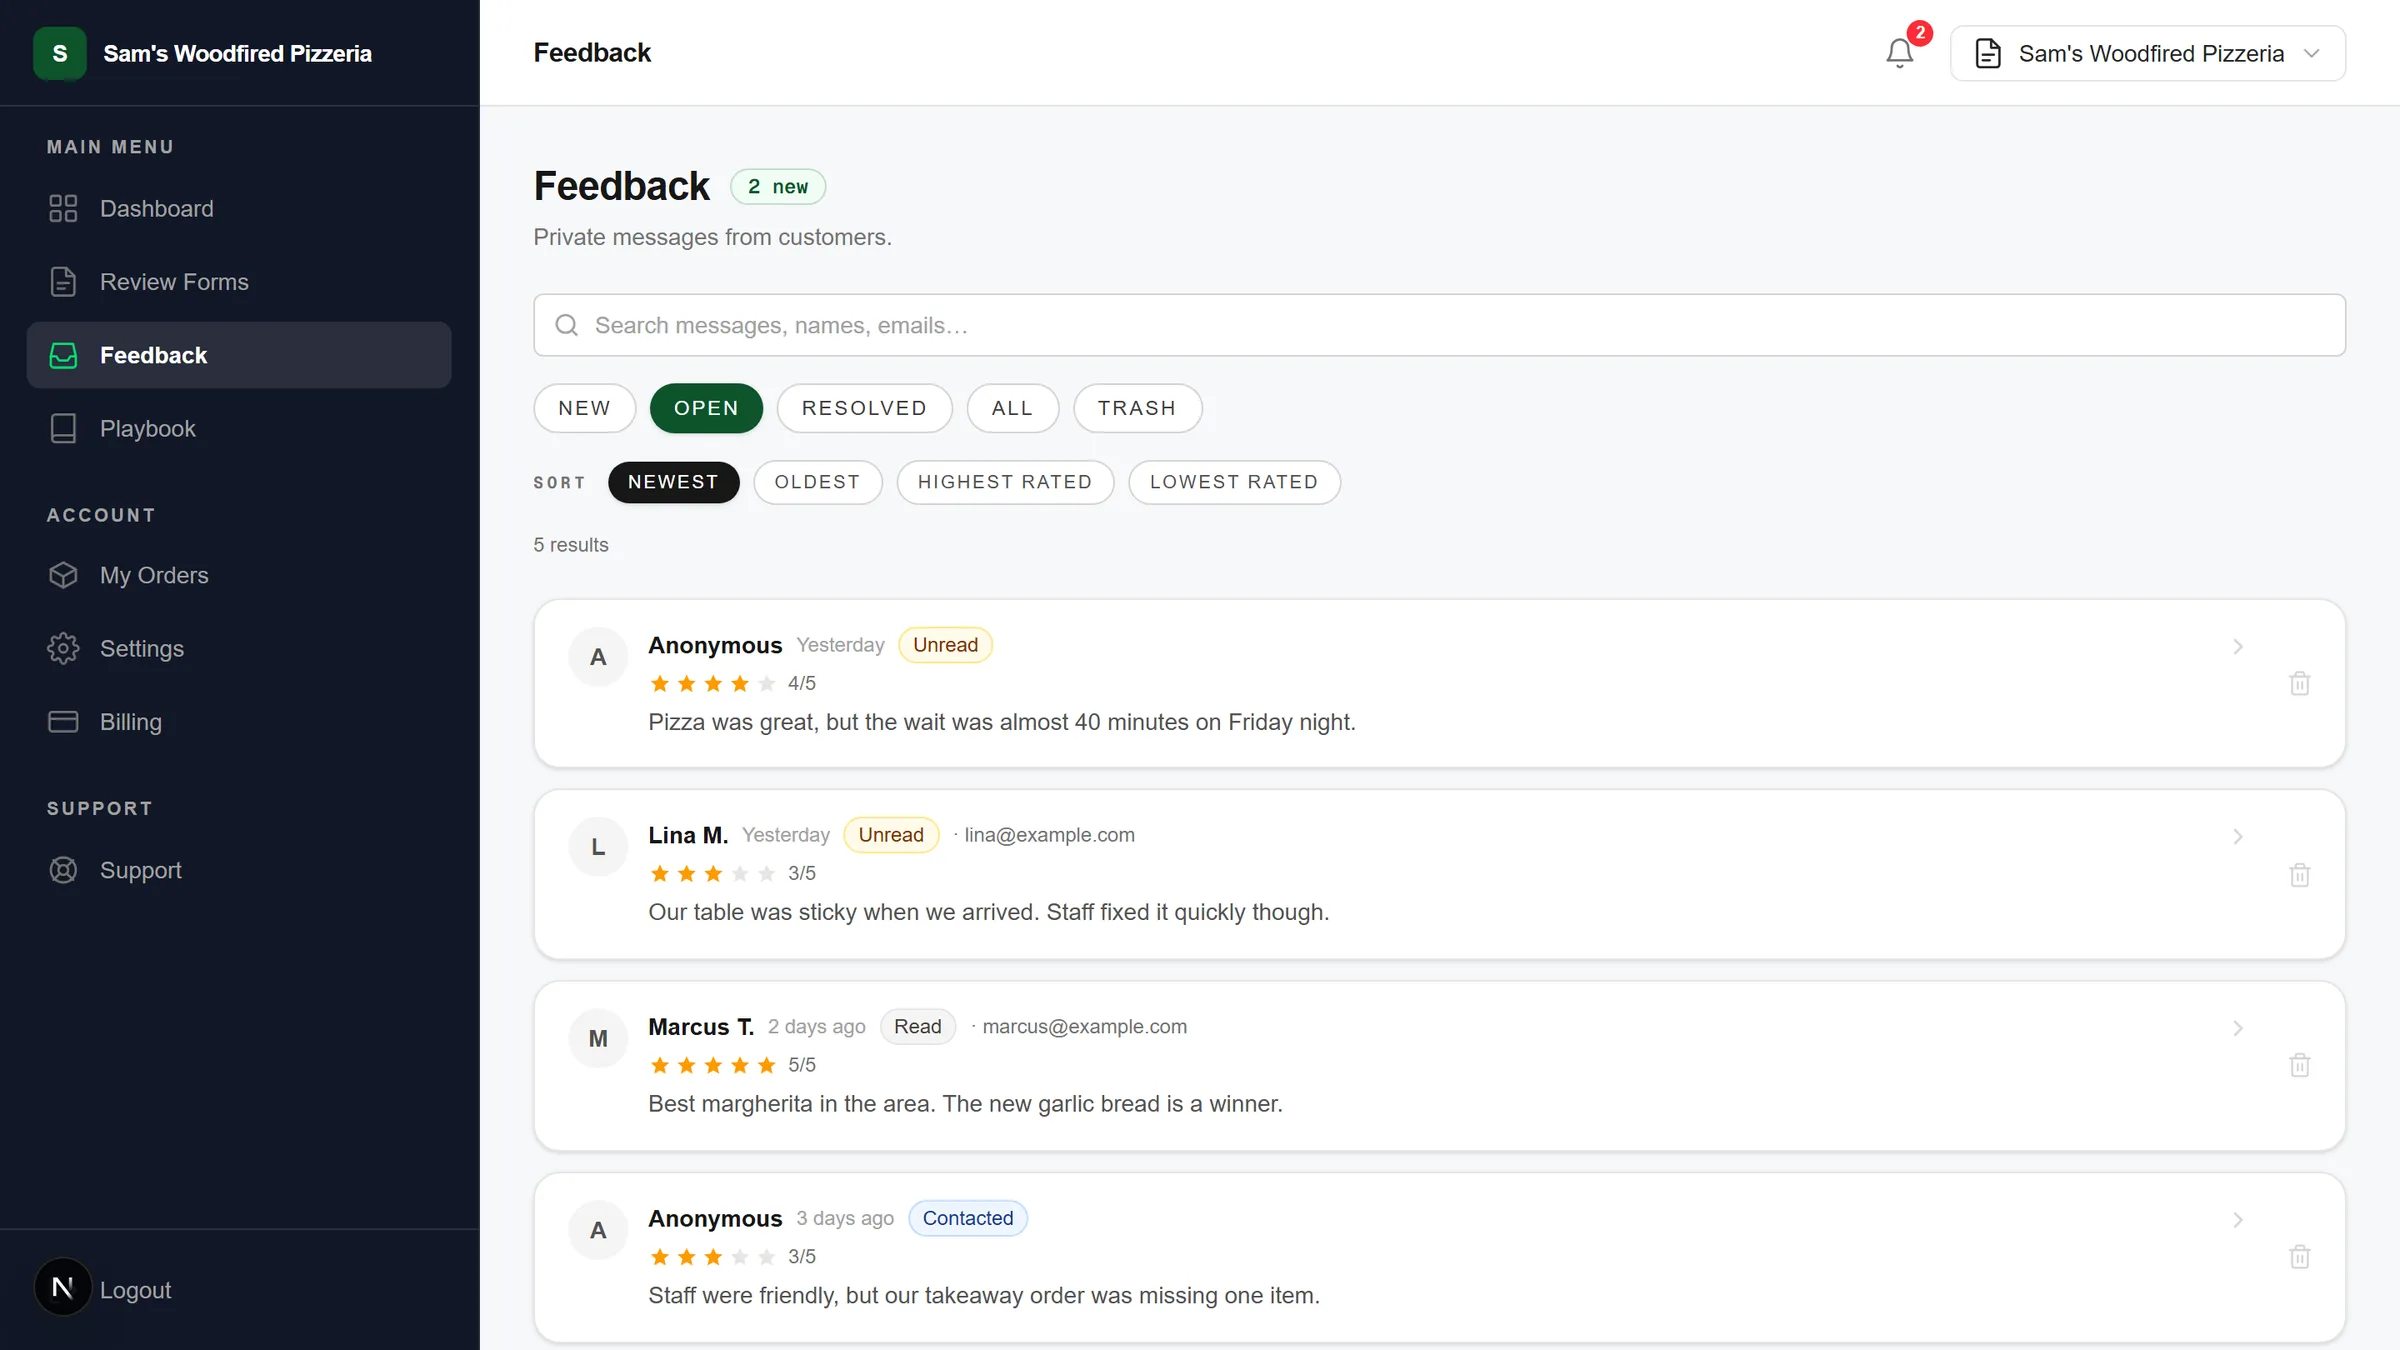Expand Lina M.'s feedback with its chevron
This screenshot has height=1350, width=2400.
point(2238,836)
